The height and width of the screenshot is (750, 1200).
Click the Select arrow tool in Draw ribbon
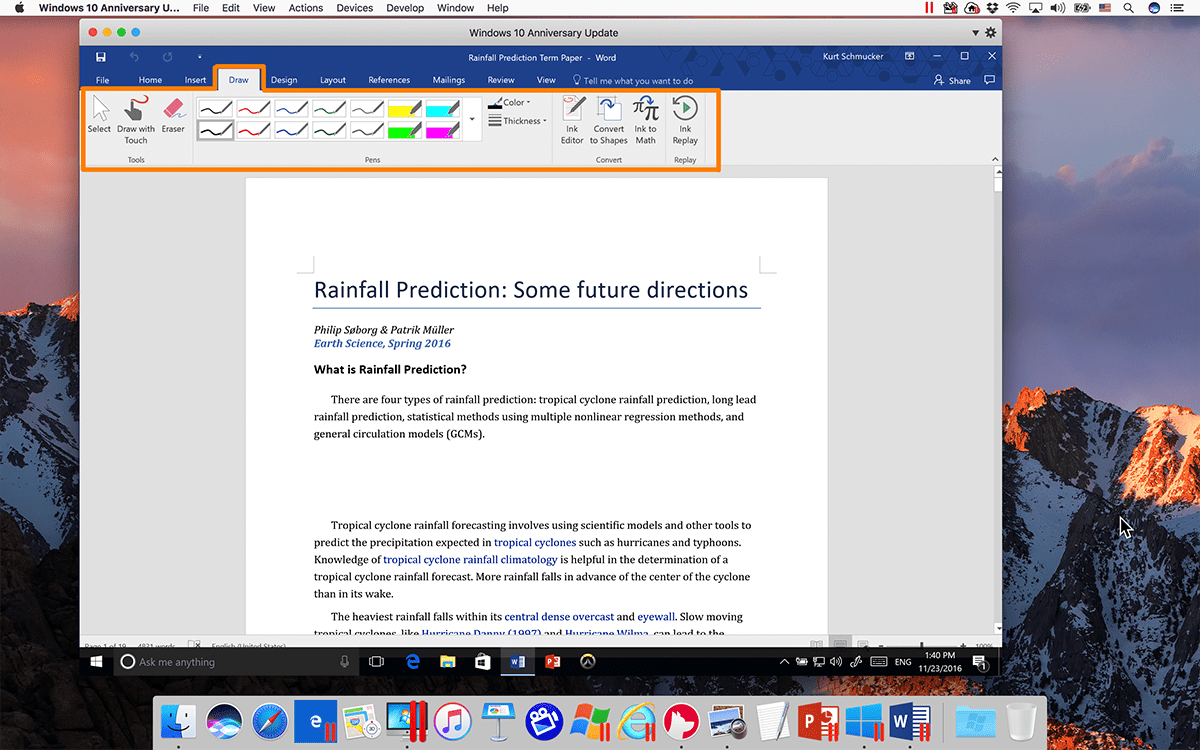[99, 116]
